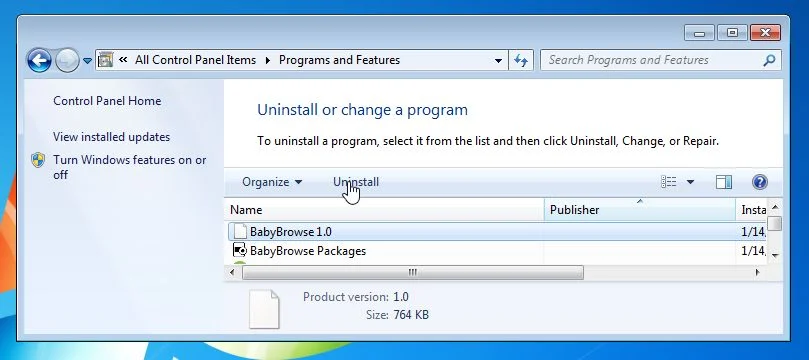Select the BabyBrowse 1.0 row
Viewport: 809px width, 360px height.
click(x=497, y=232)
